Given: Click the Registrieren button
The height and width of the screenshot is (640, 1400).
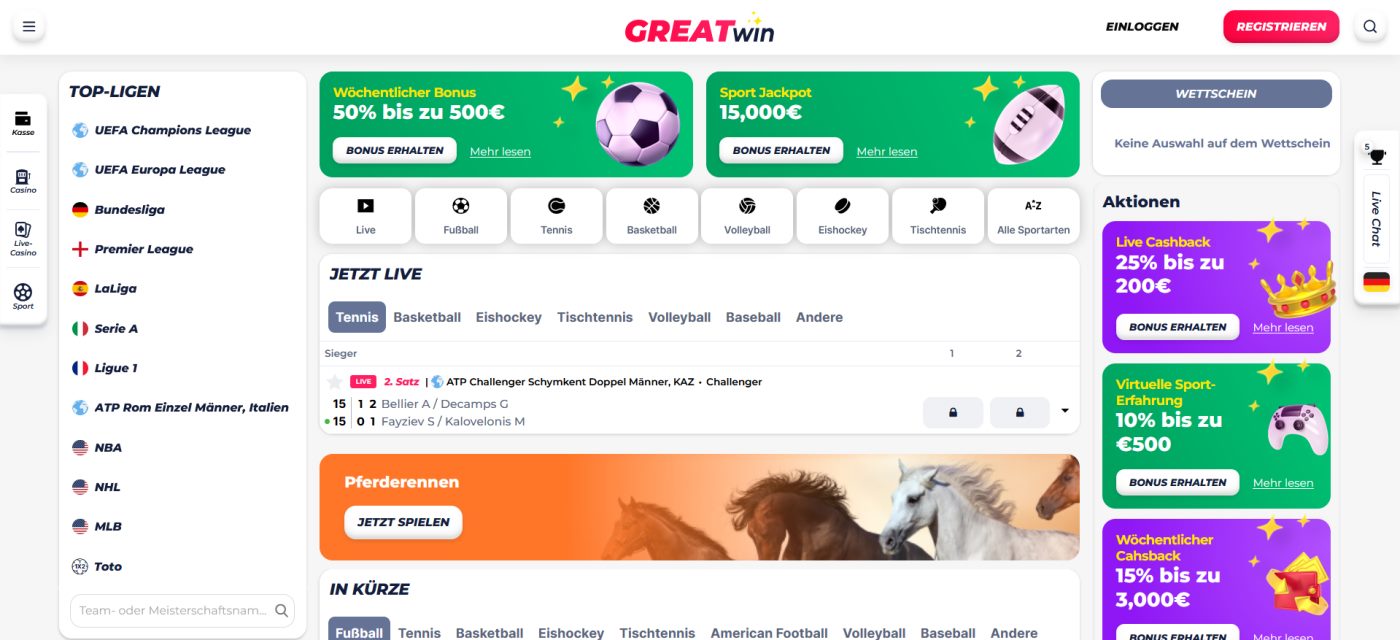Looking at the screenshot, I should point(1281,27).
